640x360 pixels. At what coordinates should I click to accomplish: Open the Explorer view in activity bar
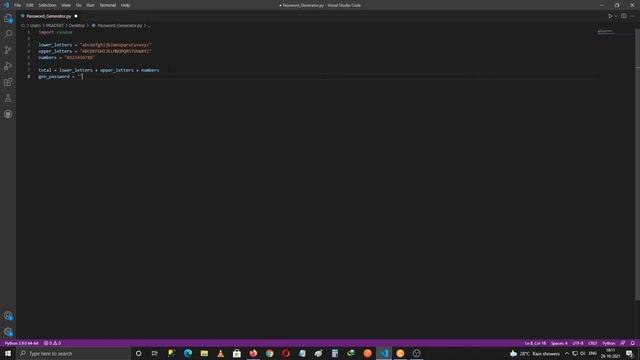point(8,18)
